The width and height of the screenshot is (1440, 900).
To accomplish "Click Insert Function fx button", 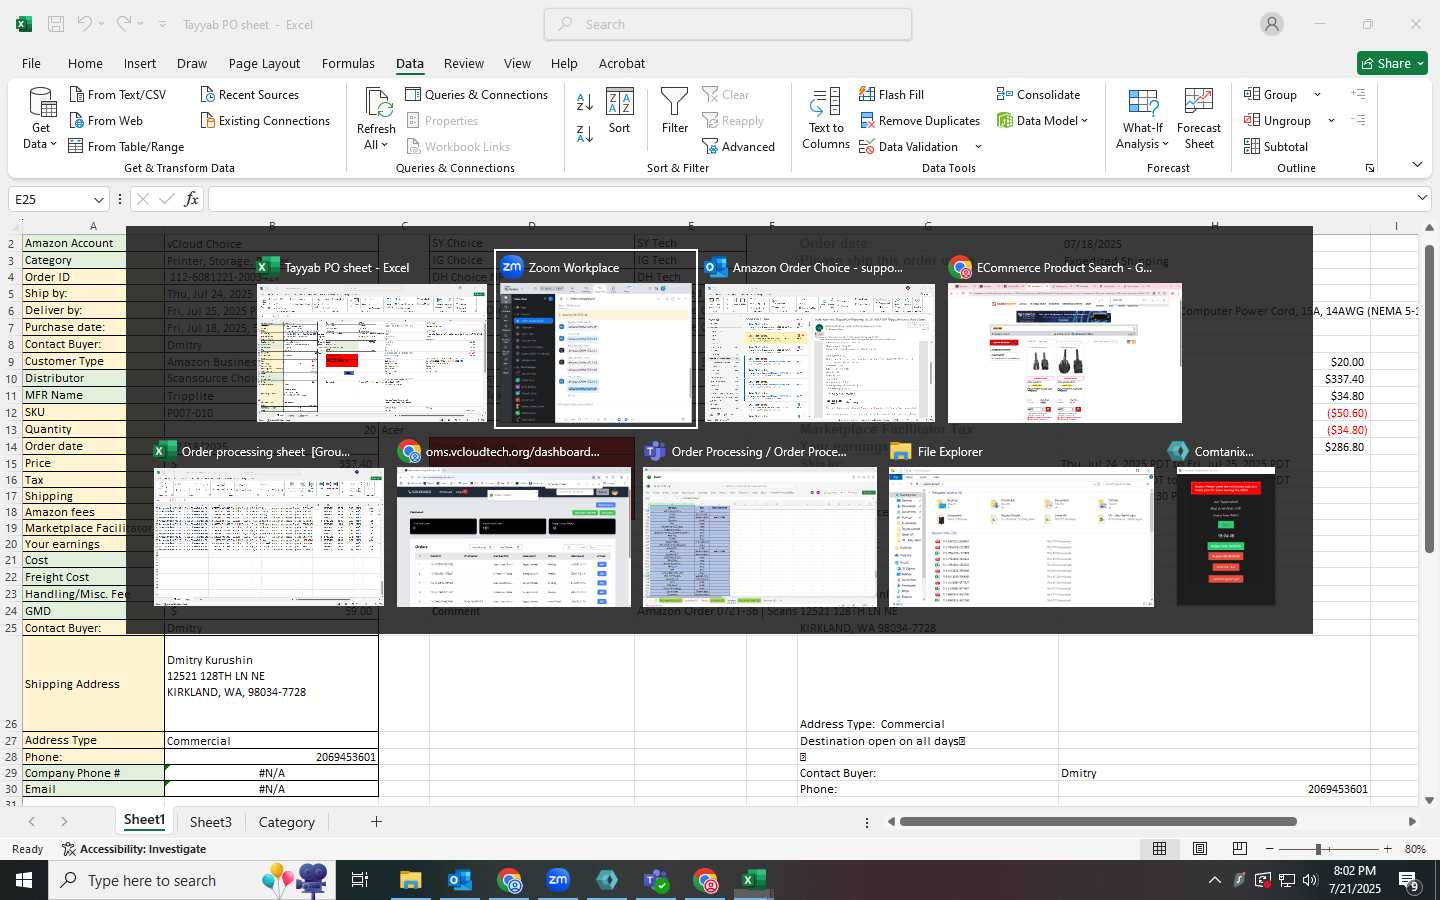I will pyautogui.click(x=191, y=199).
